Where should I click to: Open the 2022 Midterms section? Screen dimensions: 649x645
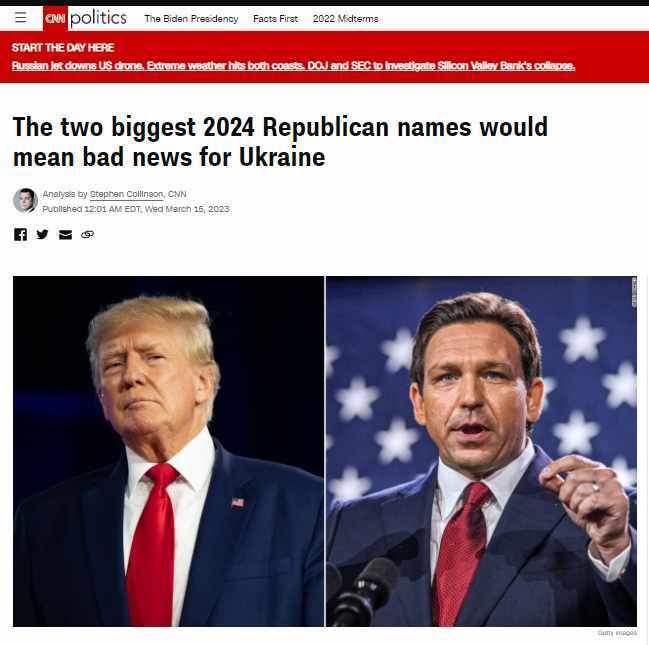click(x=346, y=19)
